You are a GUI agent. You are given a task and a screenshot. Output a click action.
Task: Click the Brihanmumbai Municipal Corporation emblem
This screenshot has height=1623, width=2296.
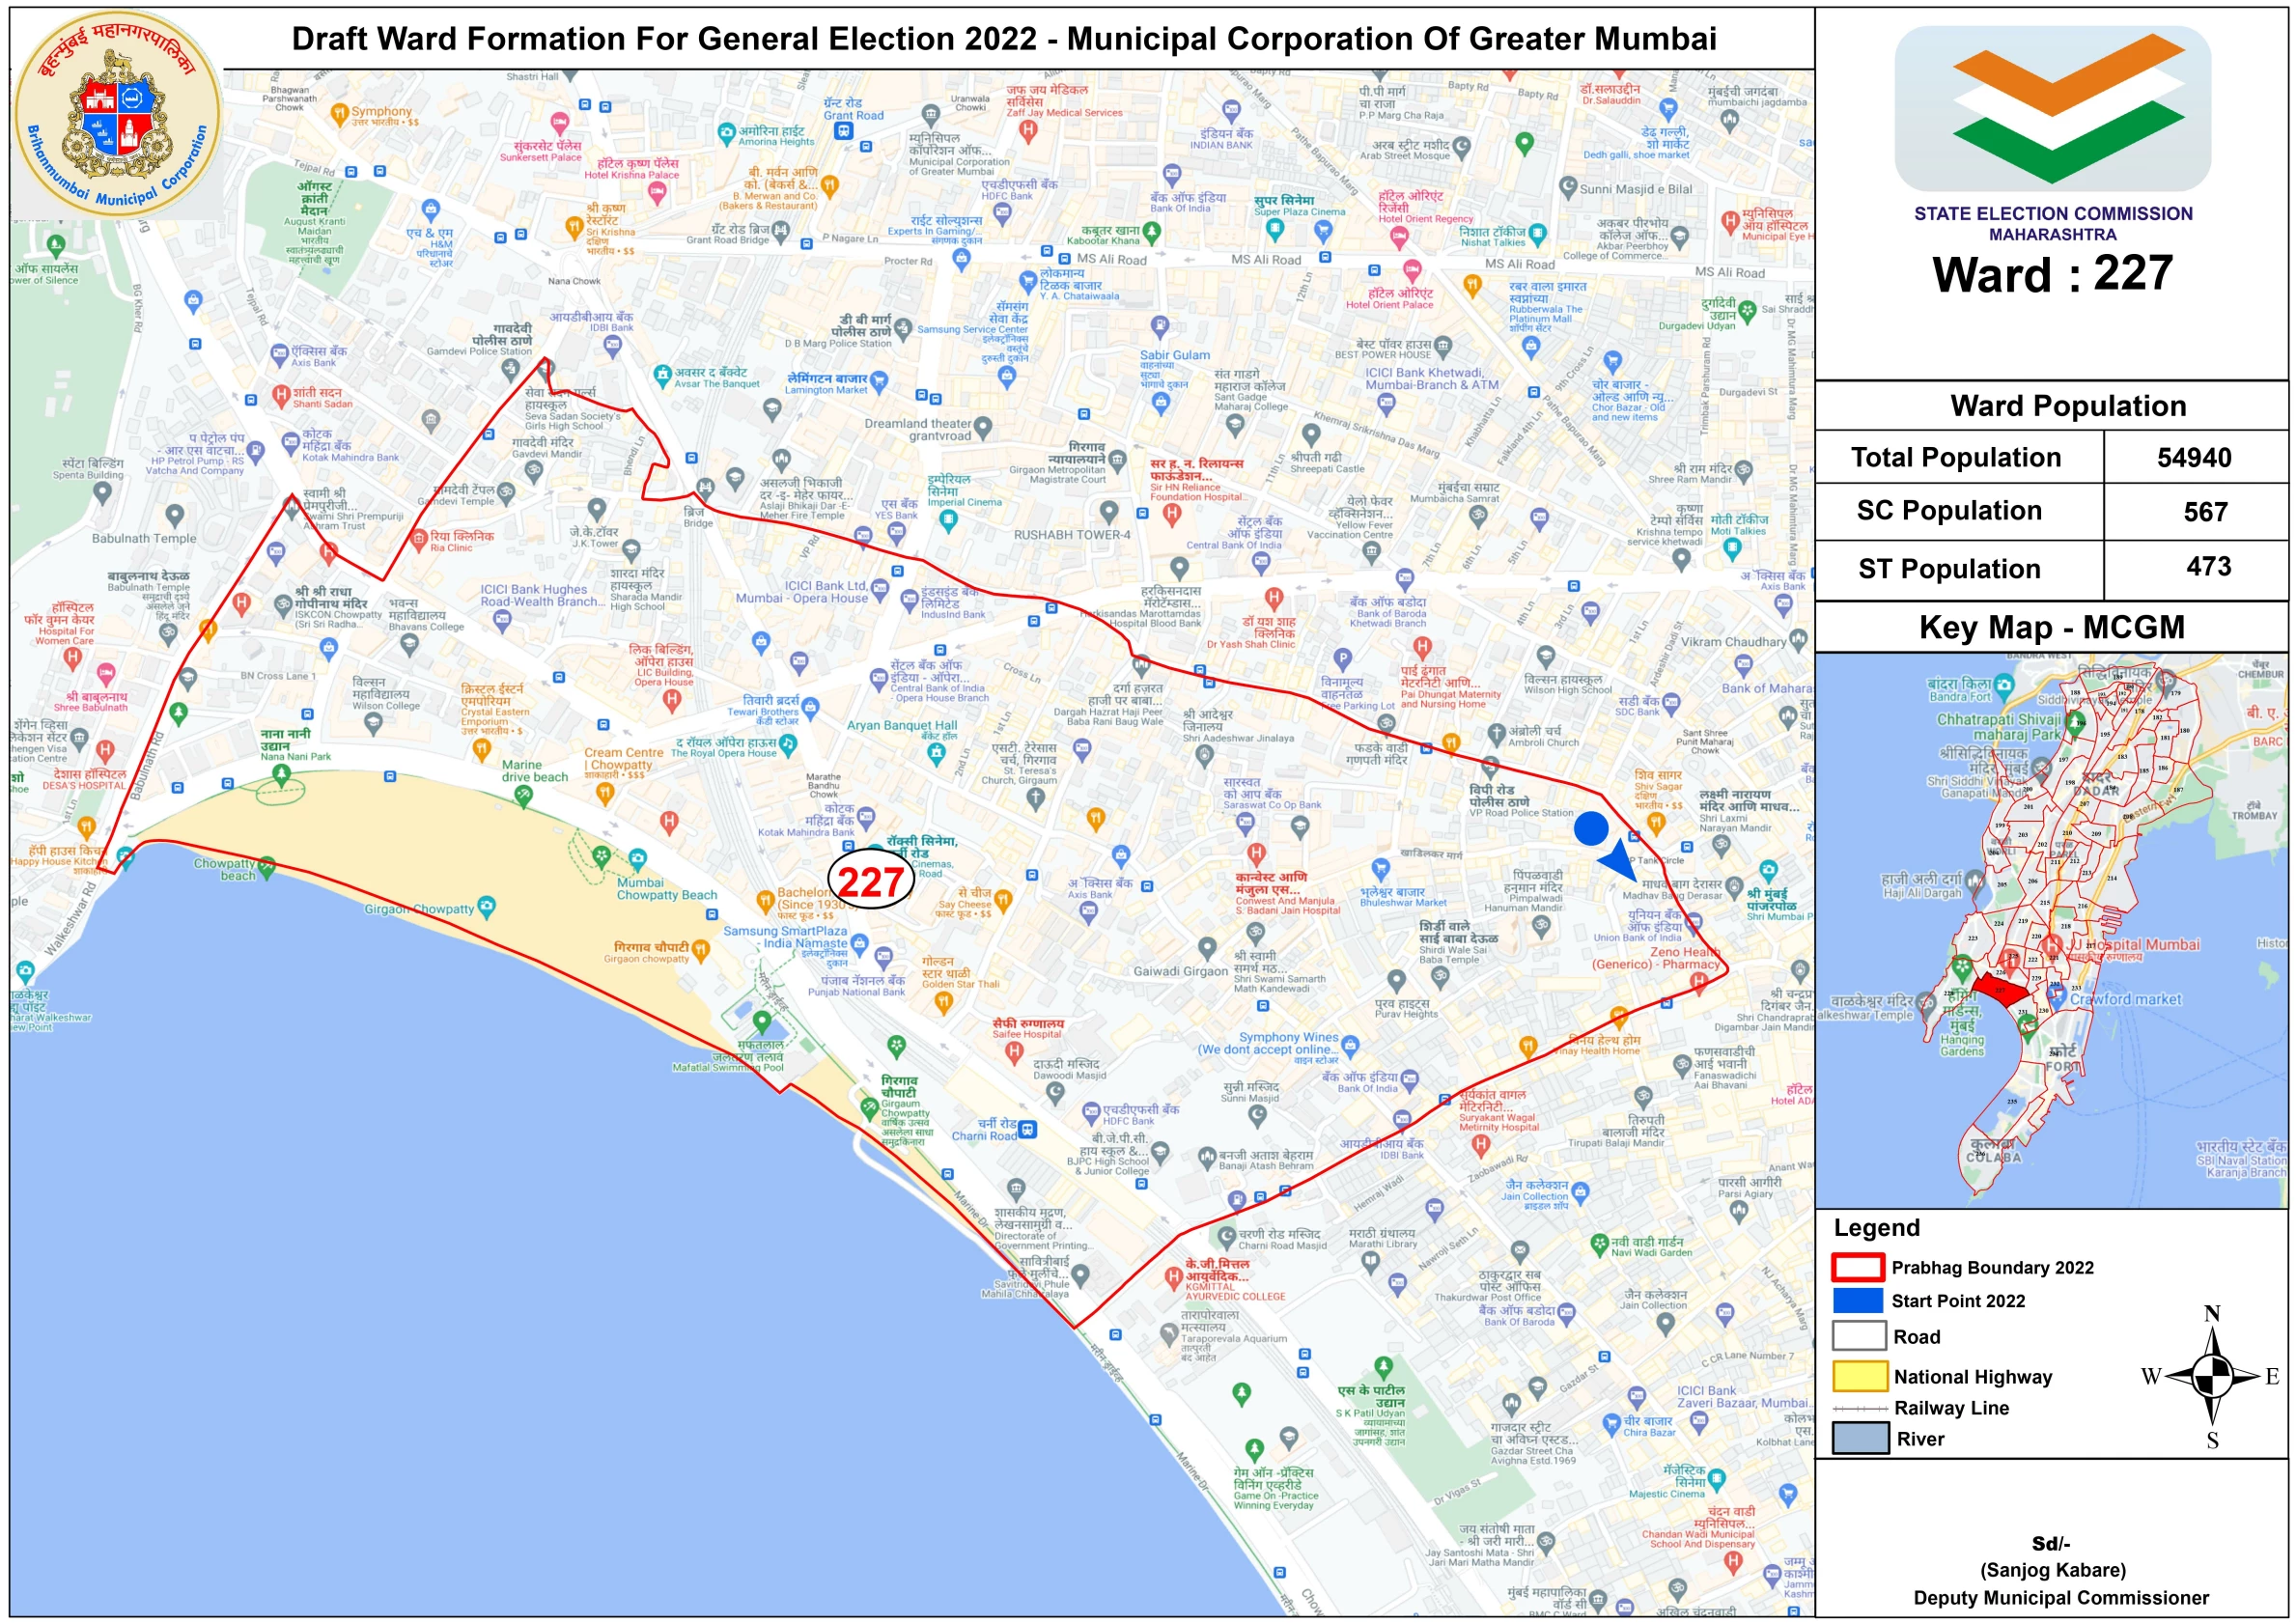(x=118, y=115)
